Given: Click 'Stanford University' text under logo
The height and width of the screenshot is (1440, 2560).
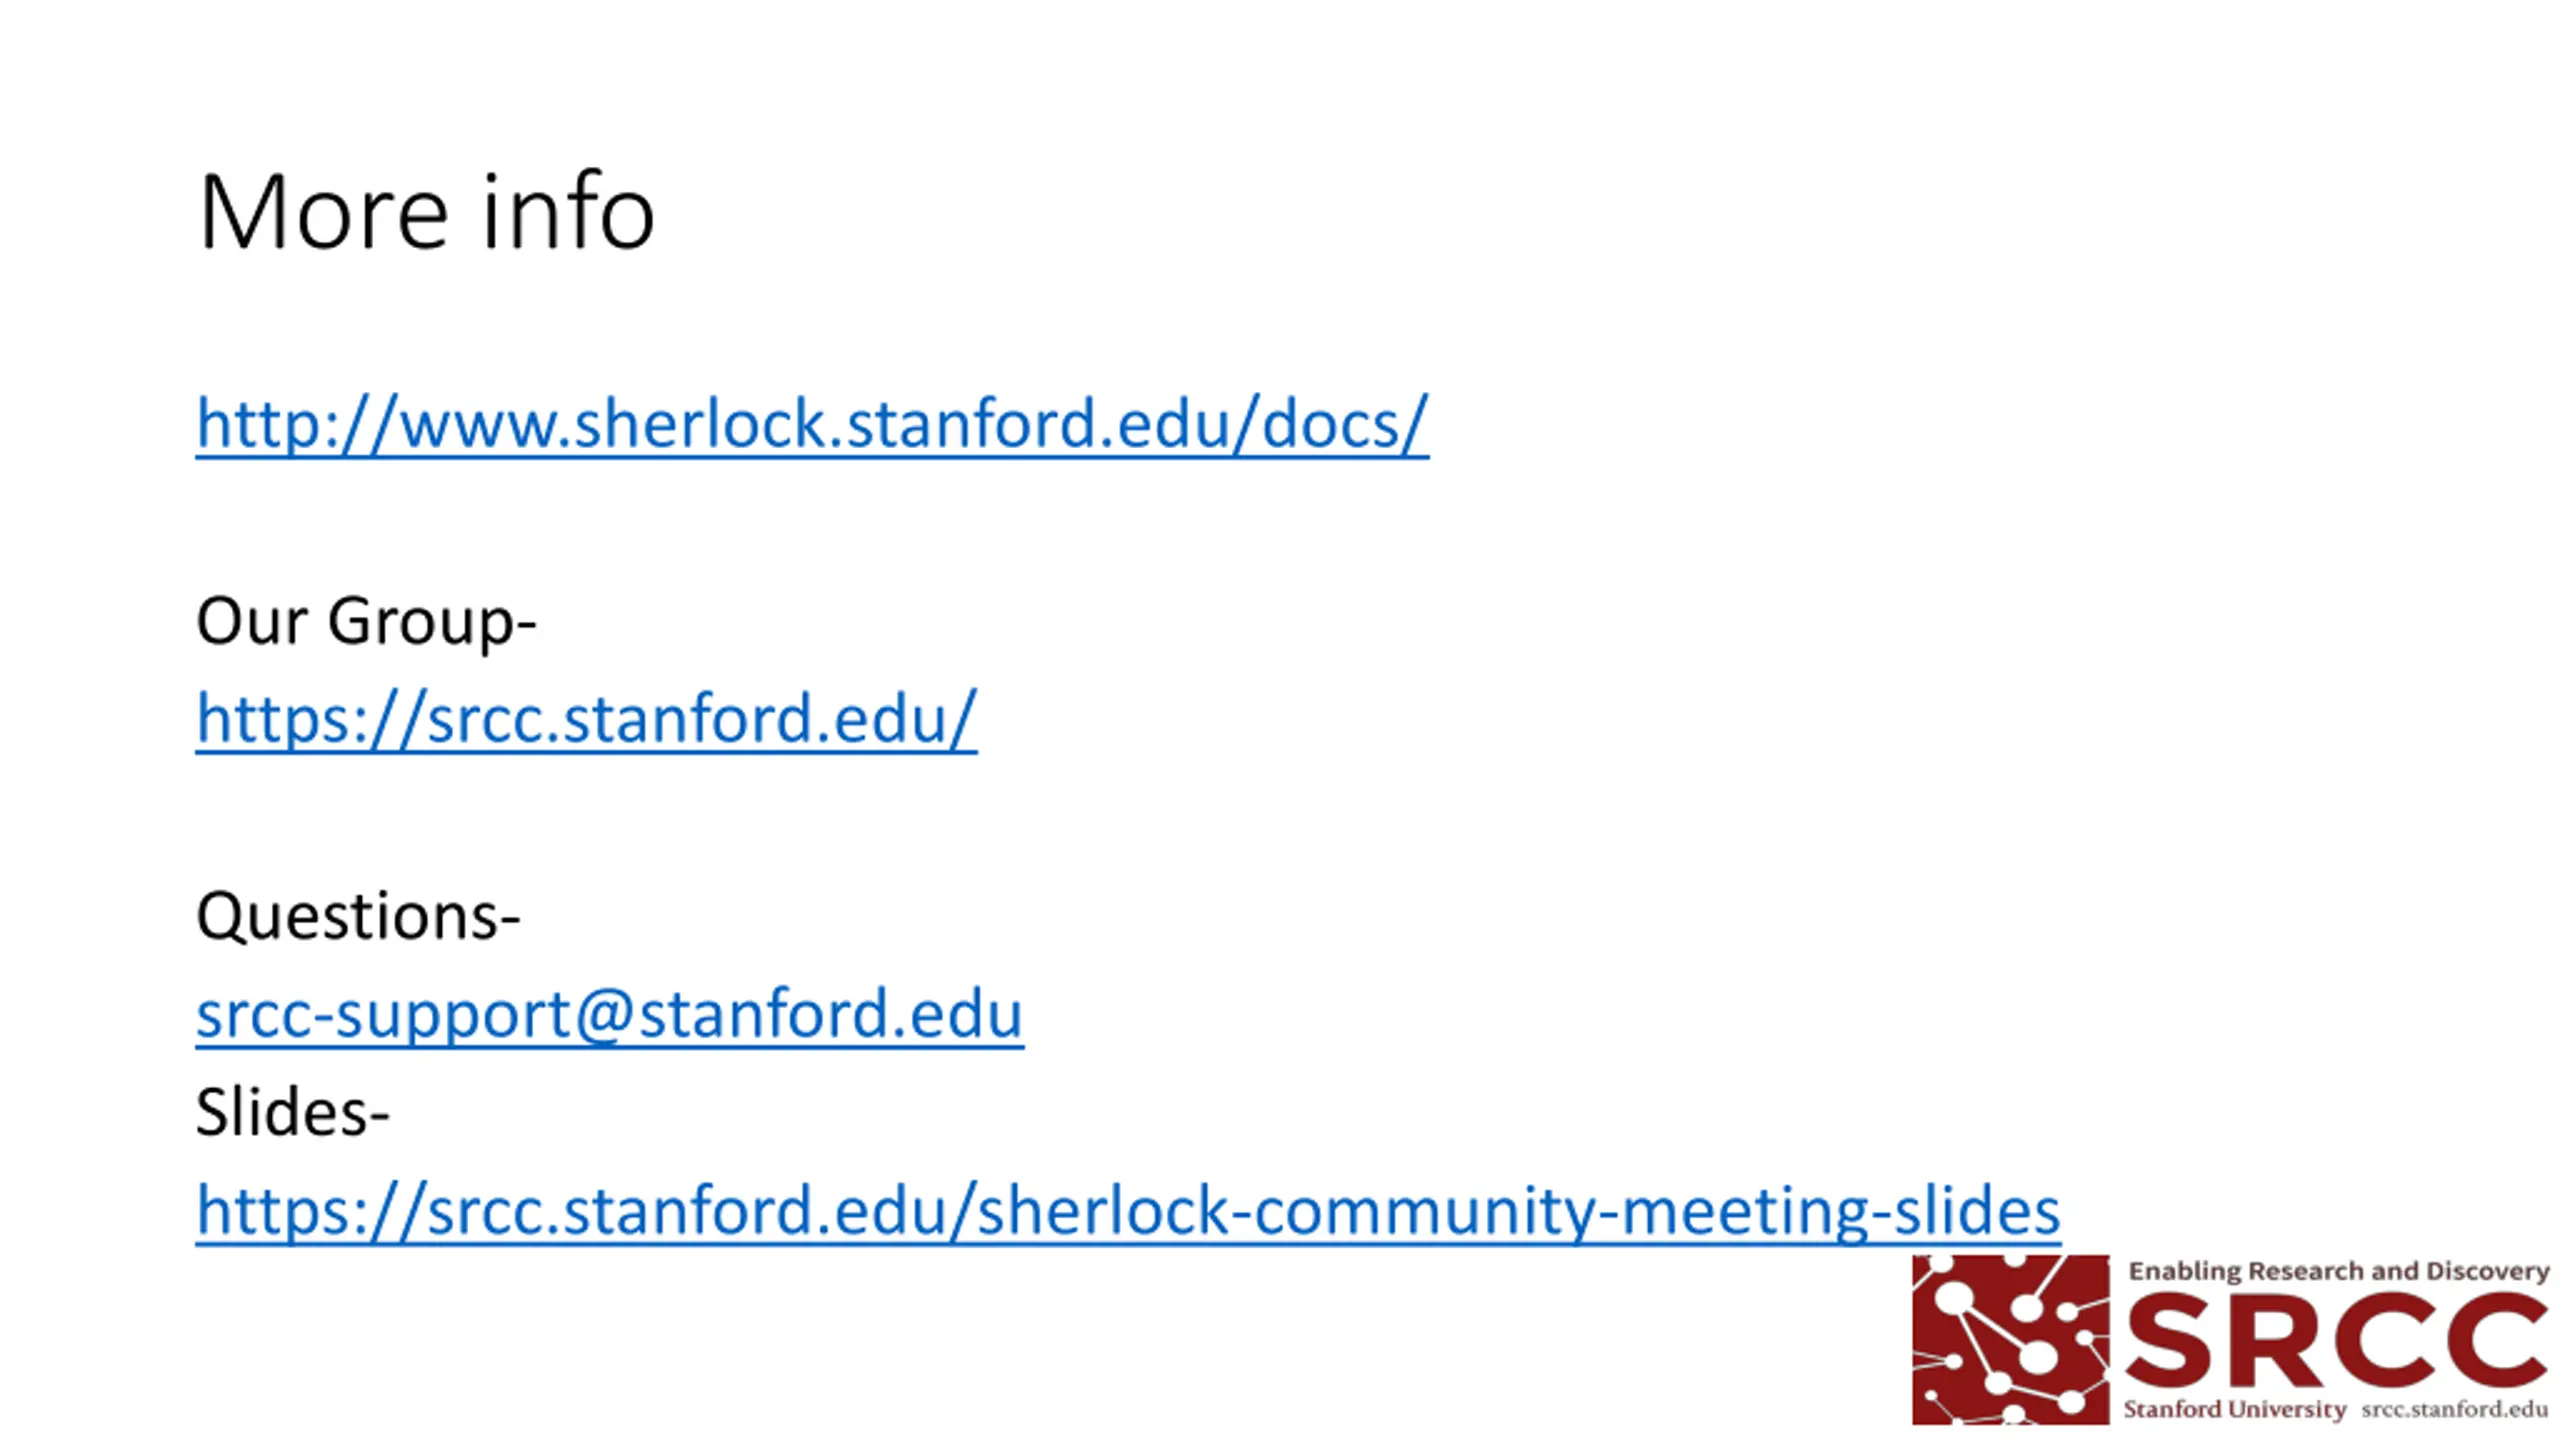Looking at the screenshot, I should click(2234, 1409).
